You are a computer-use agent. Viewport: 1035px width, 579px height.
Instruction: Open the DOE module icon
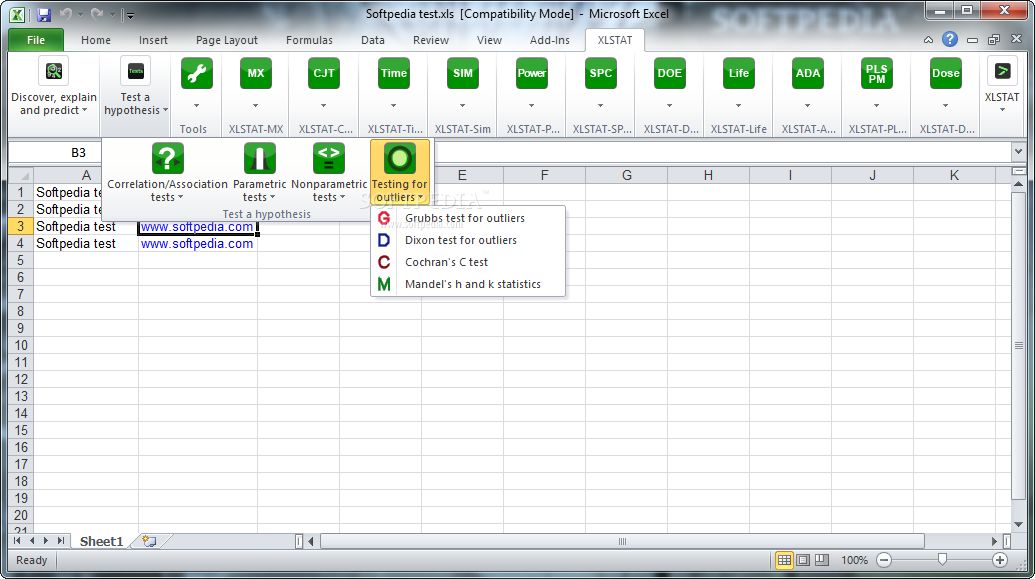point(669,73)
